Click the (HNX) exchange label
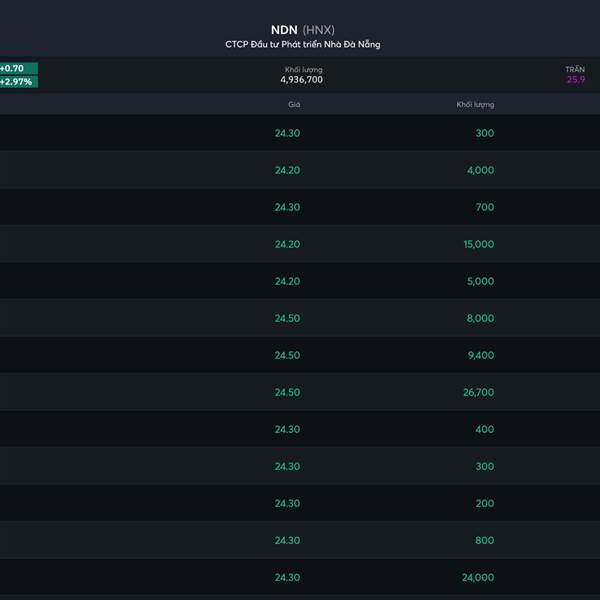600x600 pixels. tap(318, 30)
